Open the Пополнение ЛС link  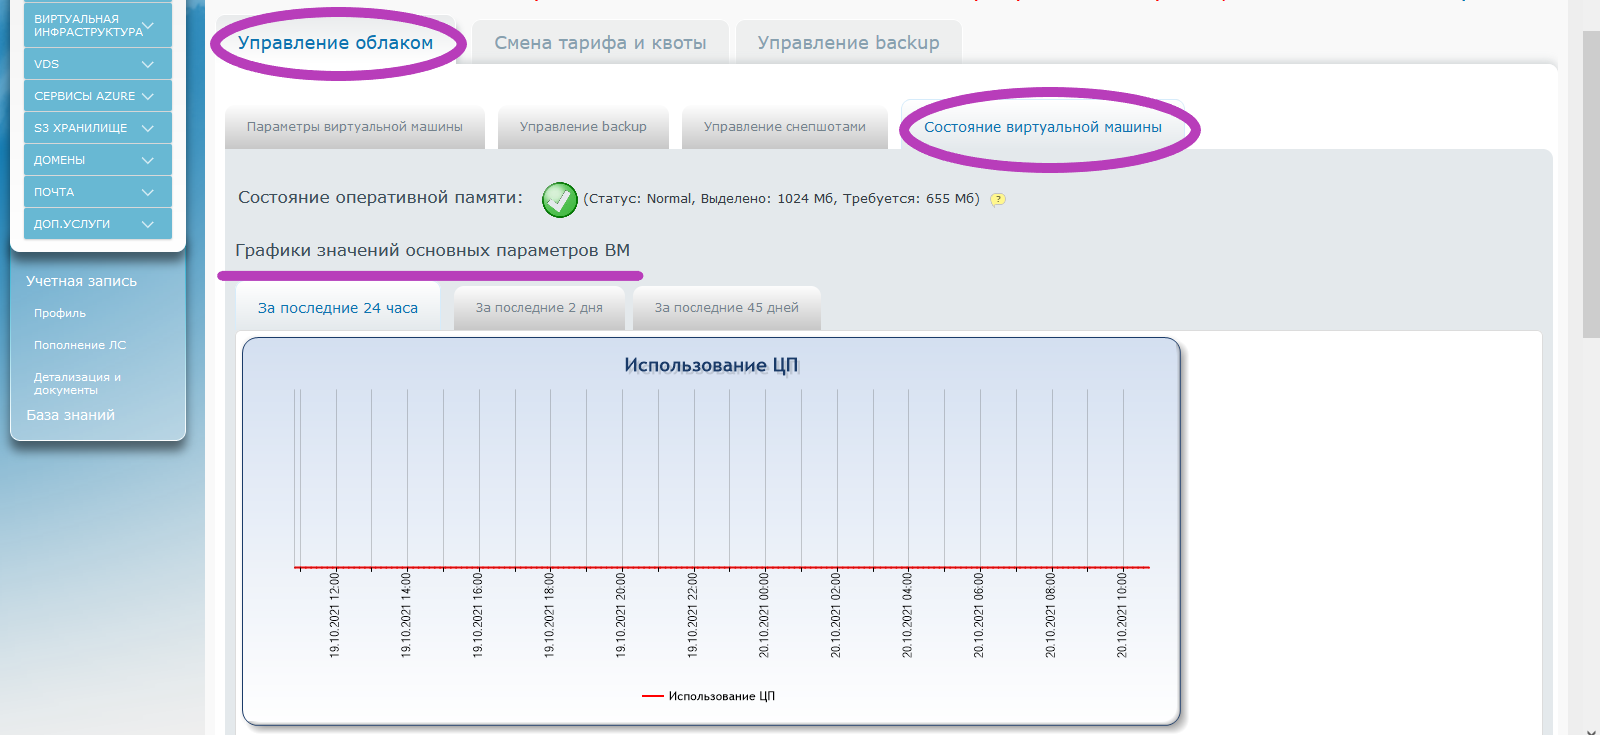[x=80, y=345]
